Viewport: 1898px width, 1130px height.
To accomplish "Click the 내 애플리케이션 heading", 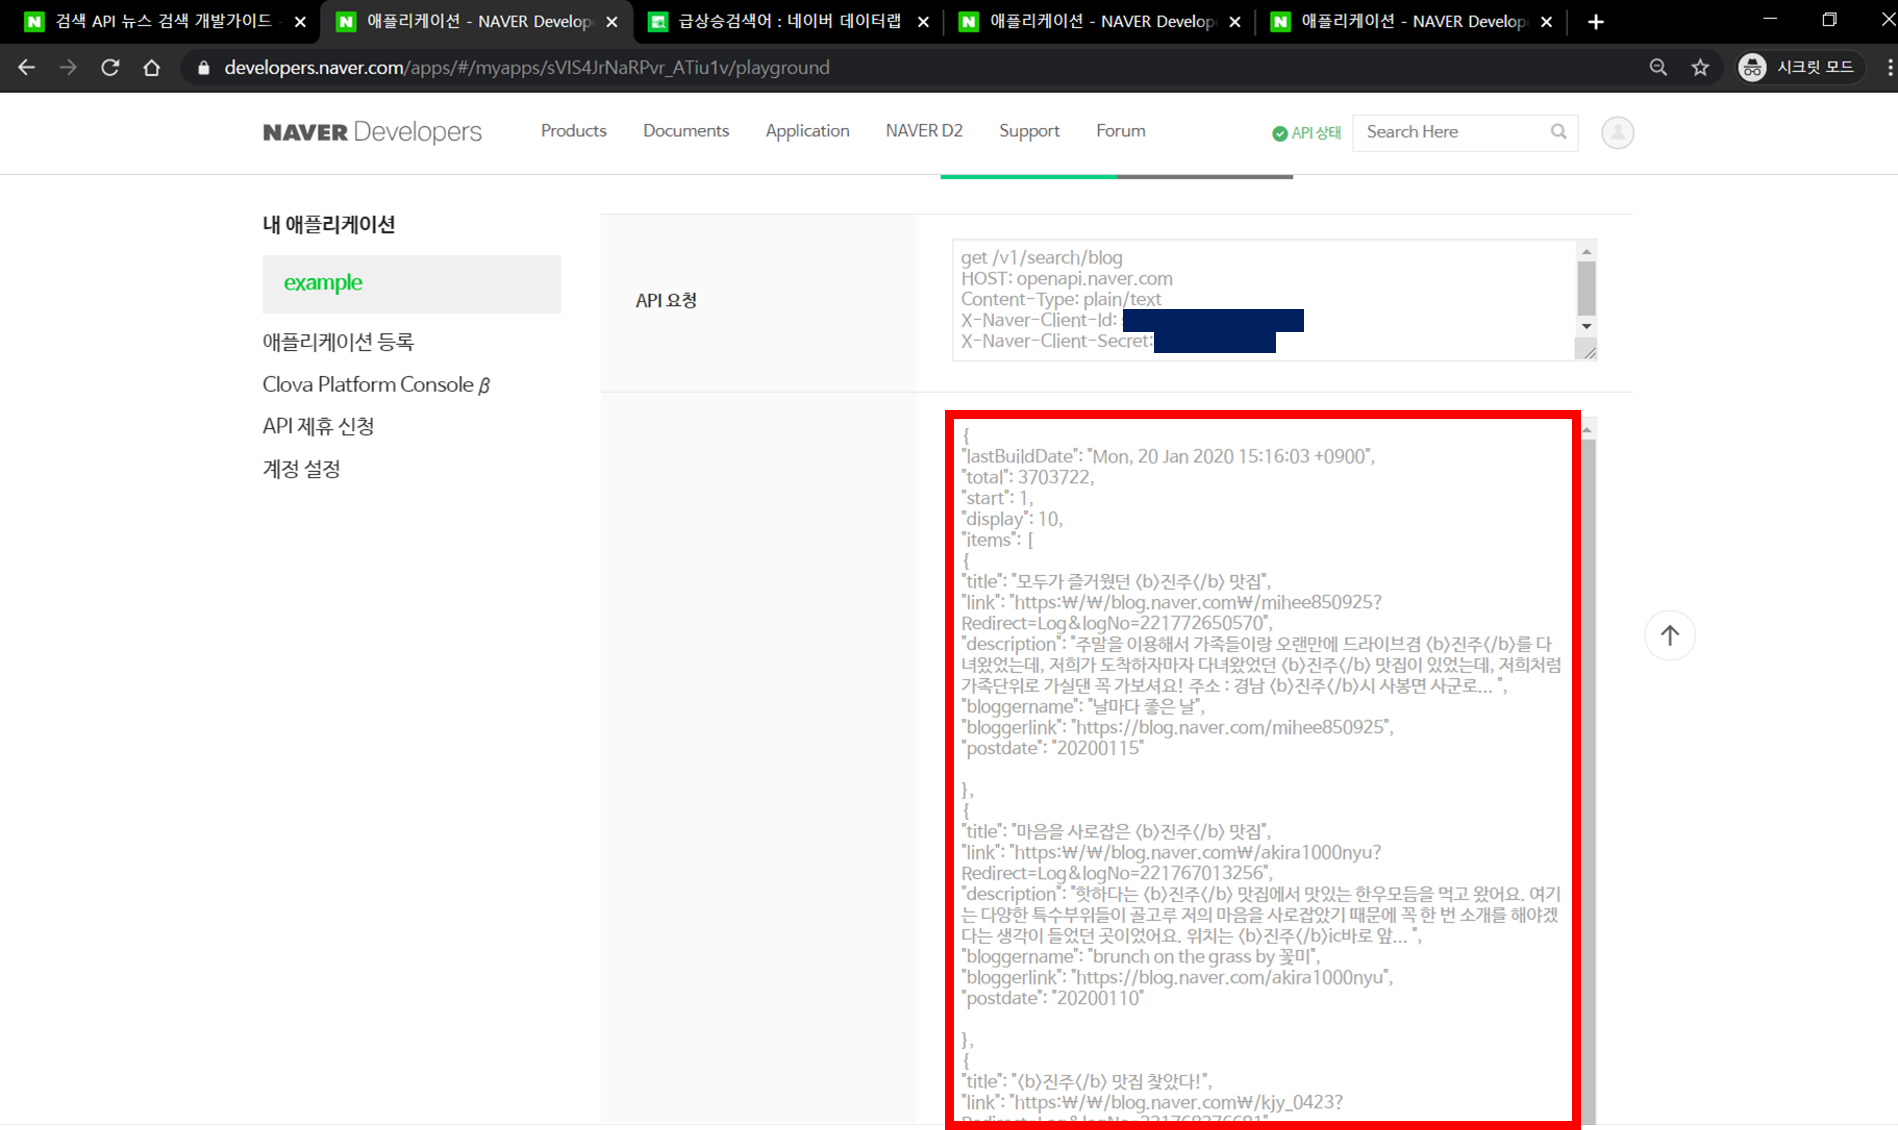I will coord(329,225).
